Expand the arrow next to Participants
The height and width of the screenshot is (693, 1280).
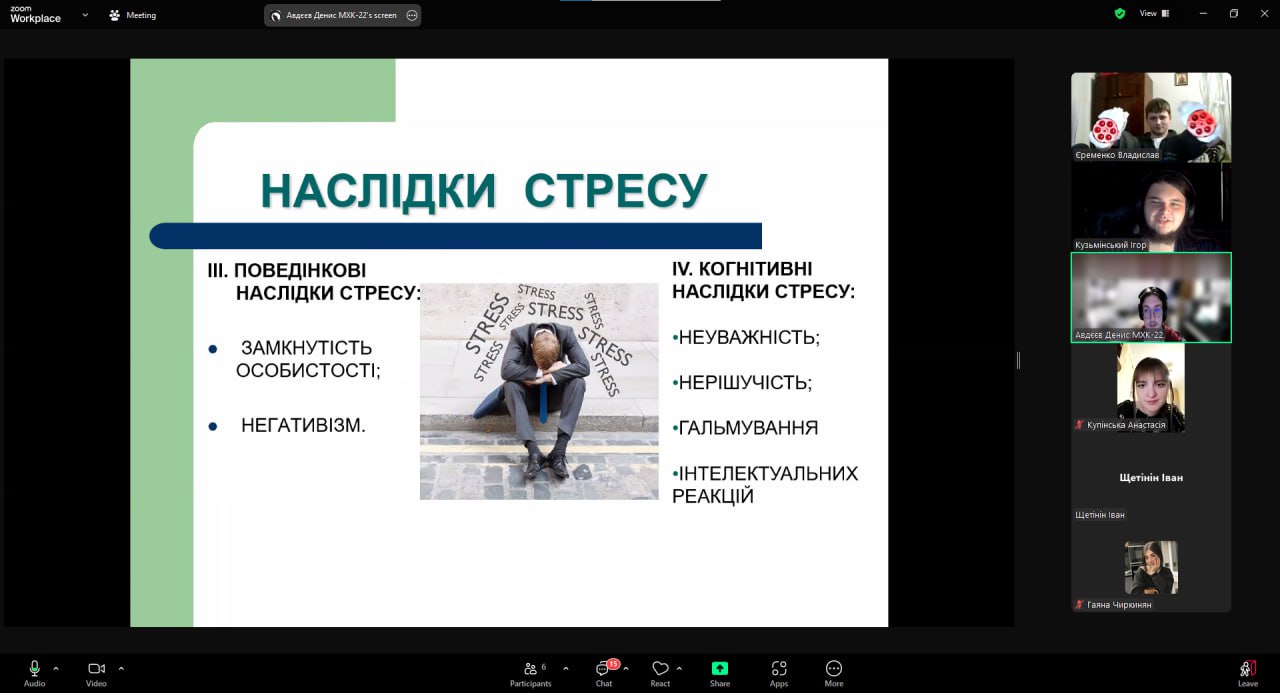coord(566,668)
